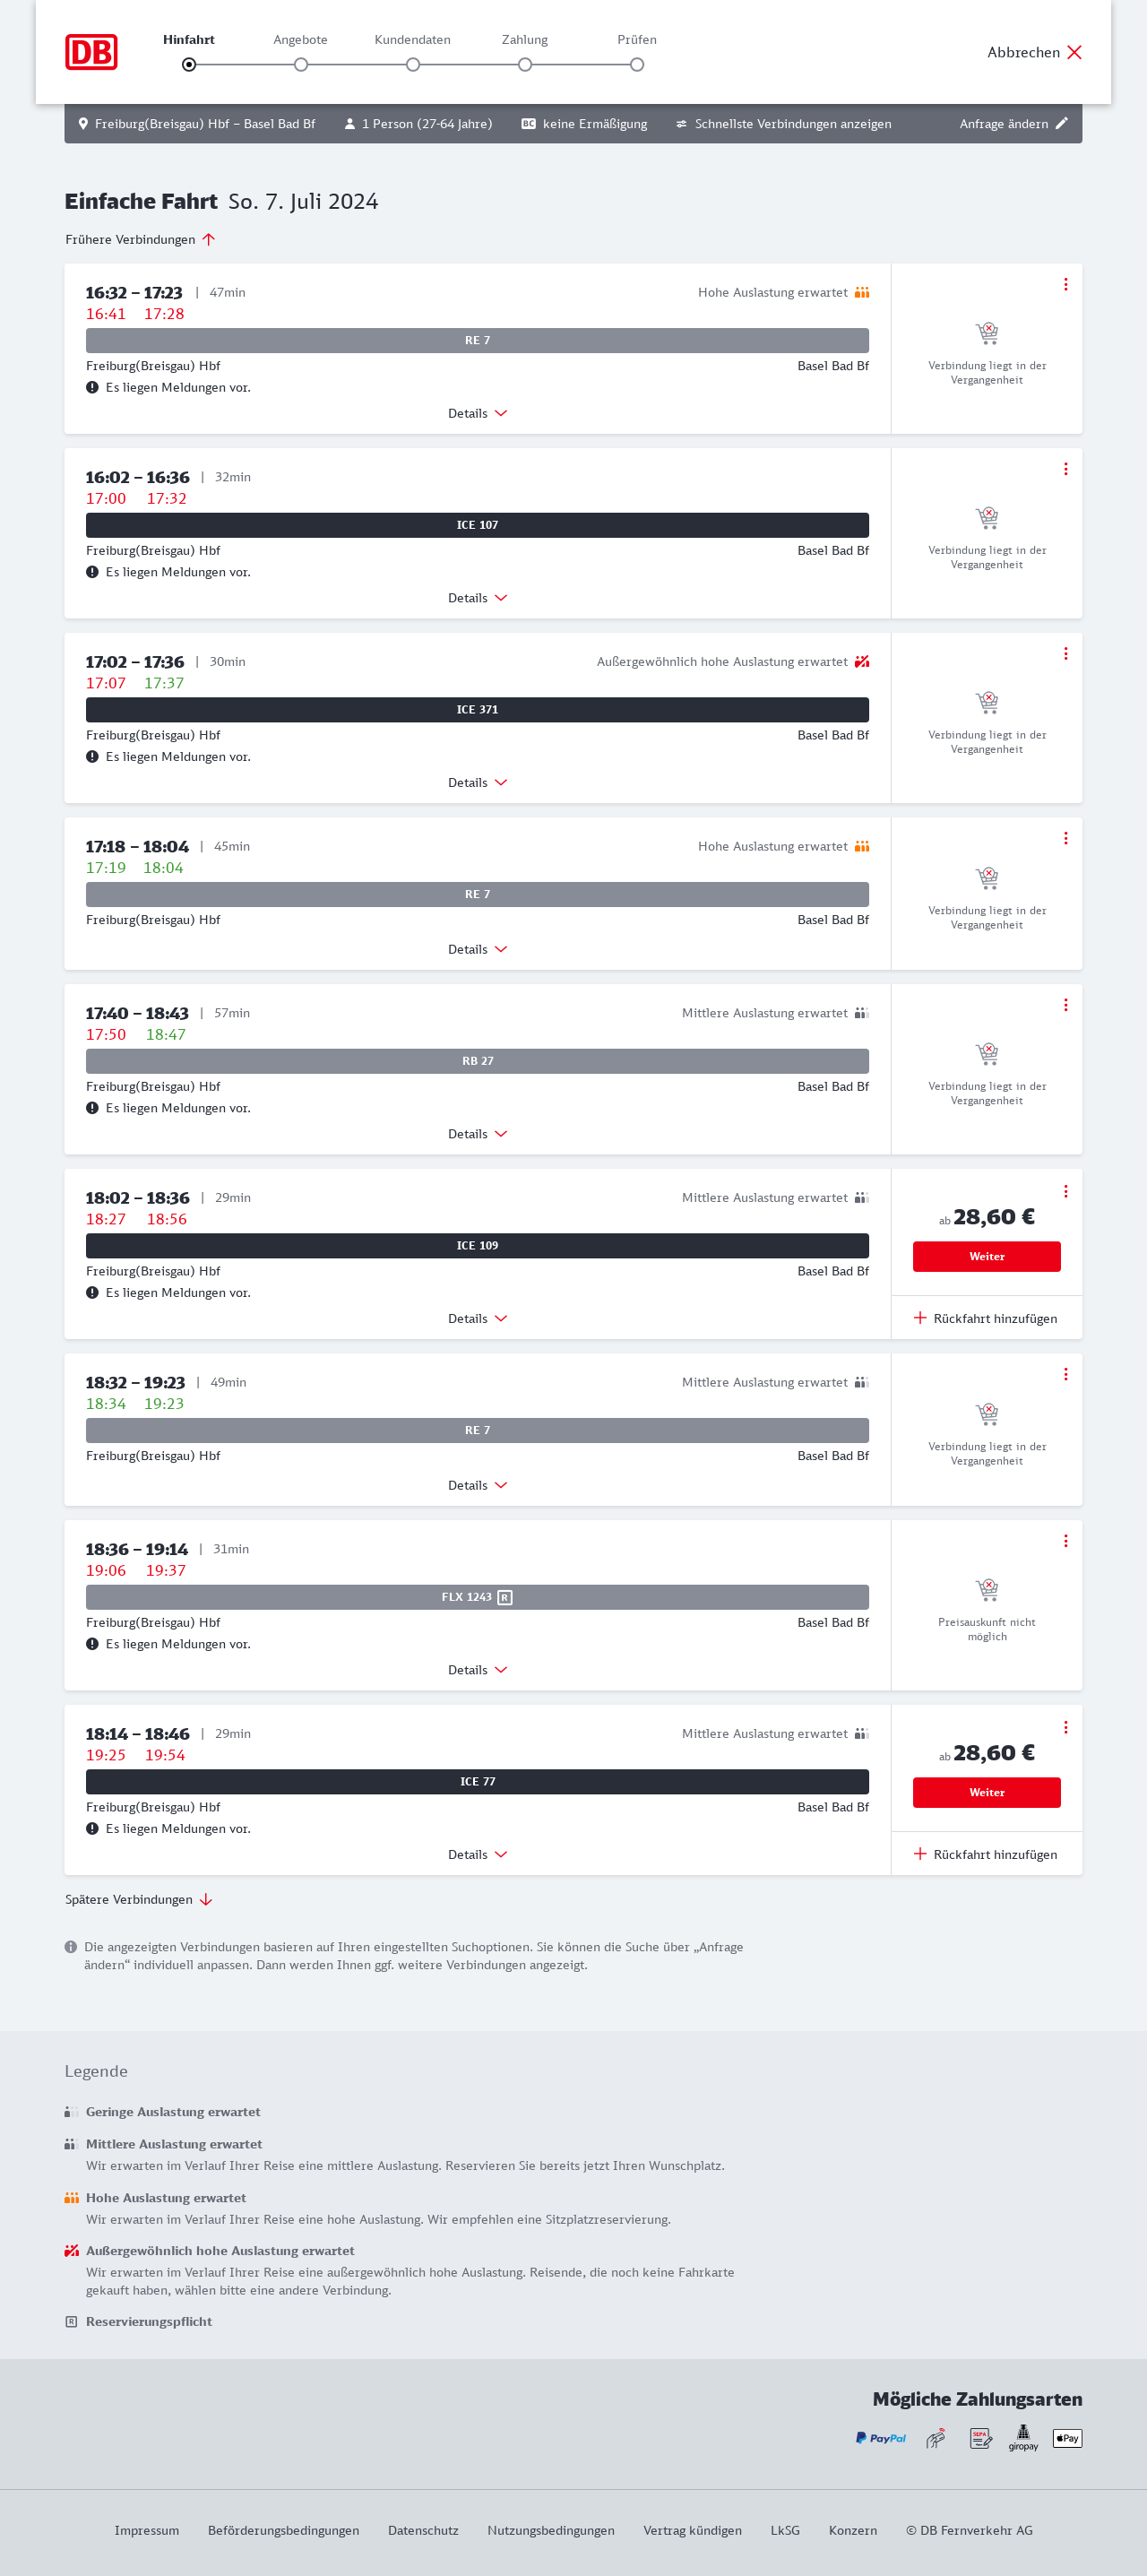Open the Impressum footer link
The image size is (1147, 2576).
[x=146, y=2531]
